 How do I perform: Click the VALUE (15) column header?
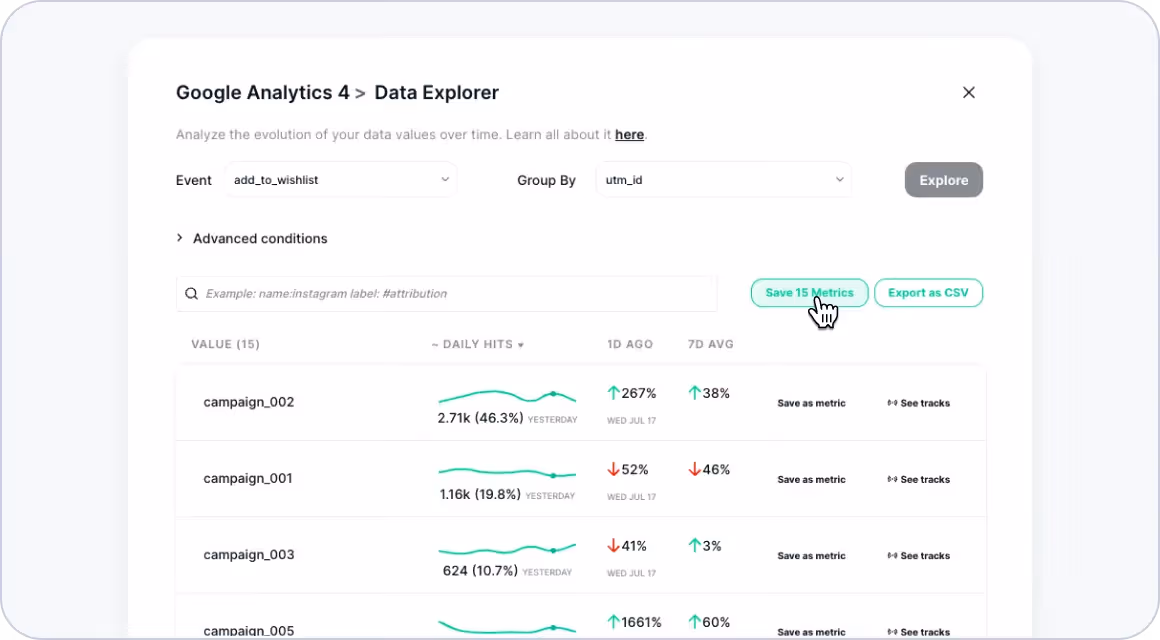coord(225,344)
